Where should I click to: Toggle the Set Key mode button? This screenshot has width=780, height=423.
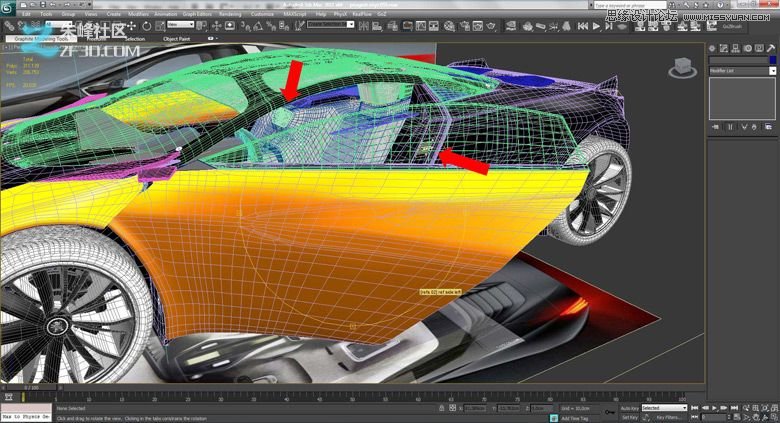tap(630, 418)
